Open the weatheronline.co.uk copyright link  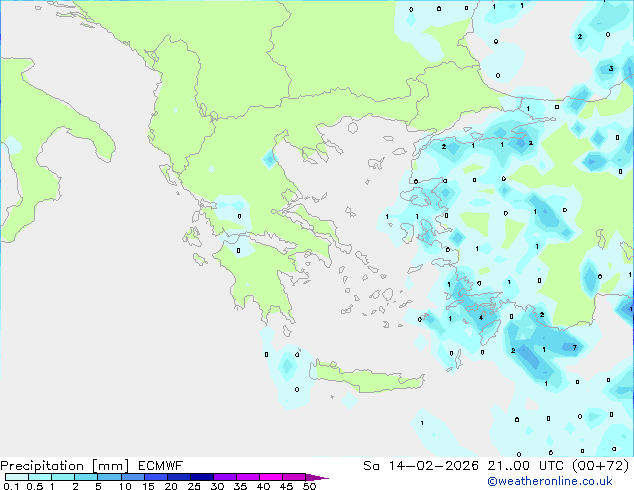[x=550, y=481]
